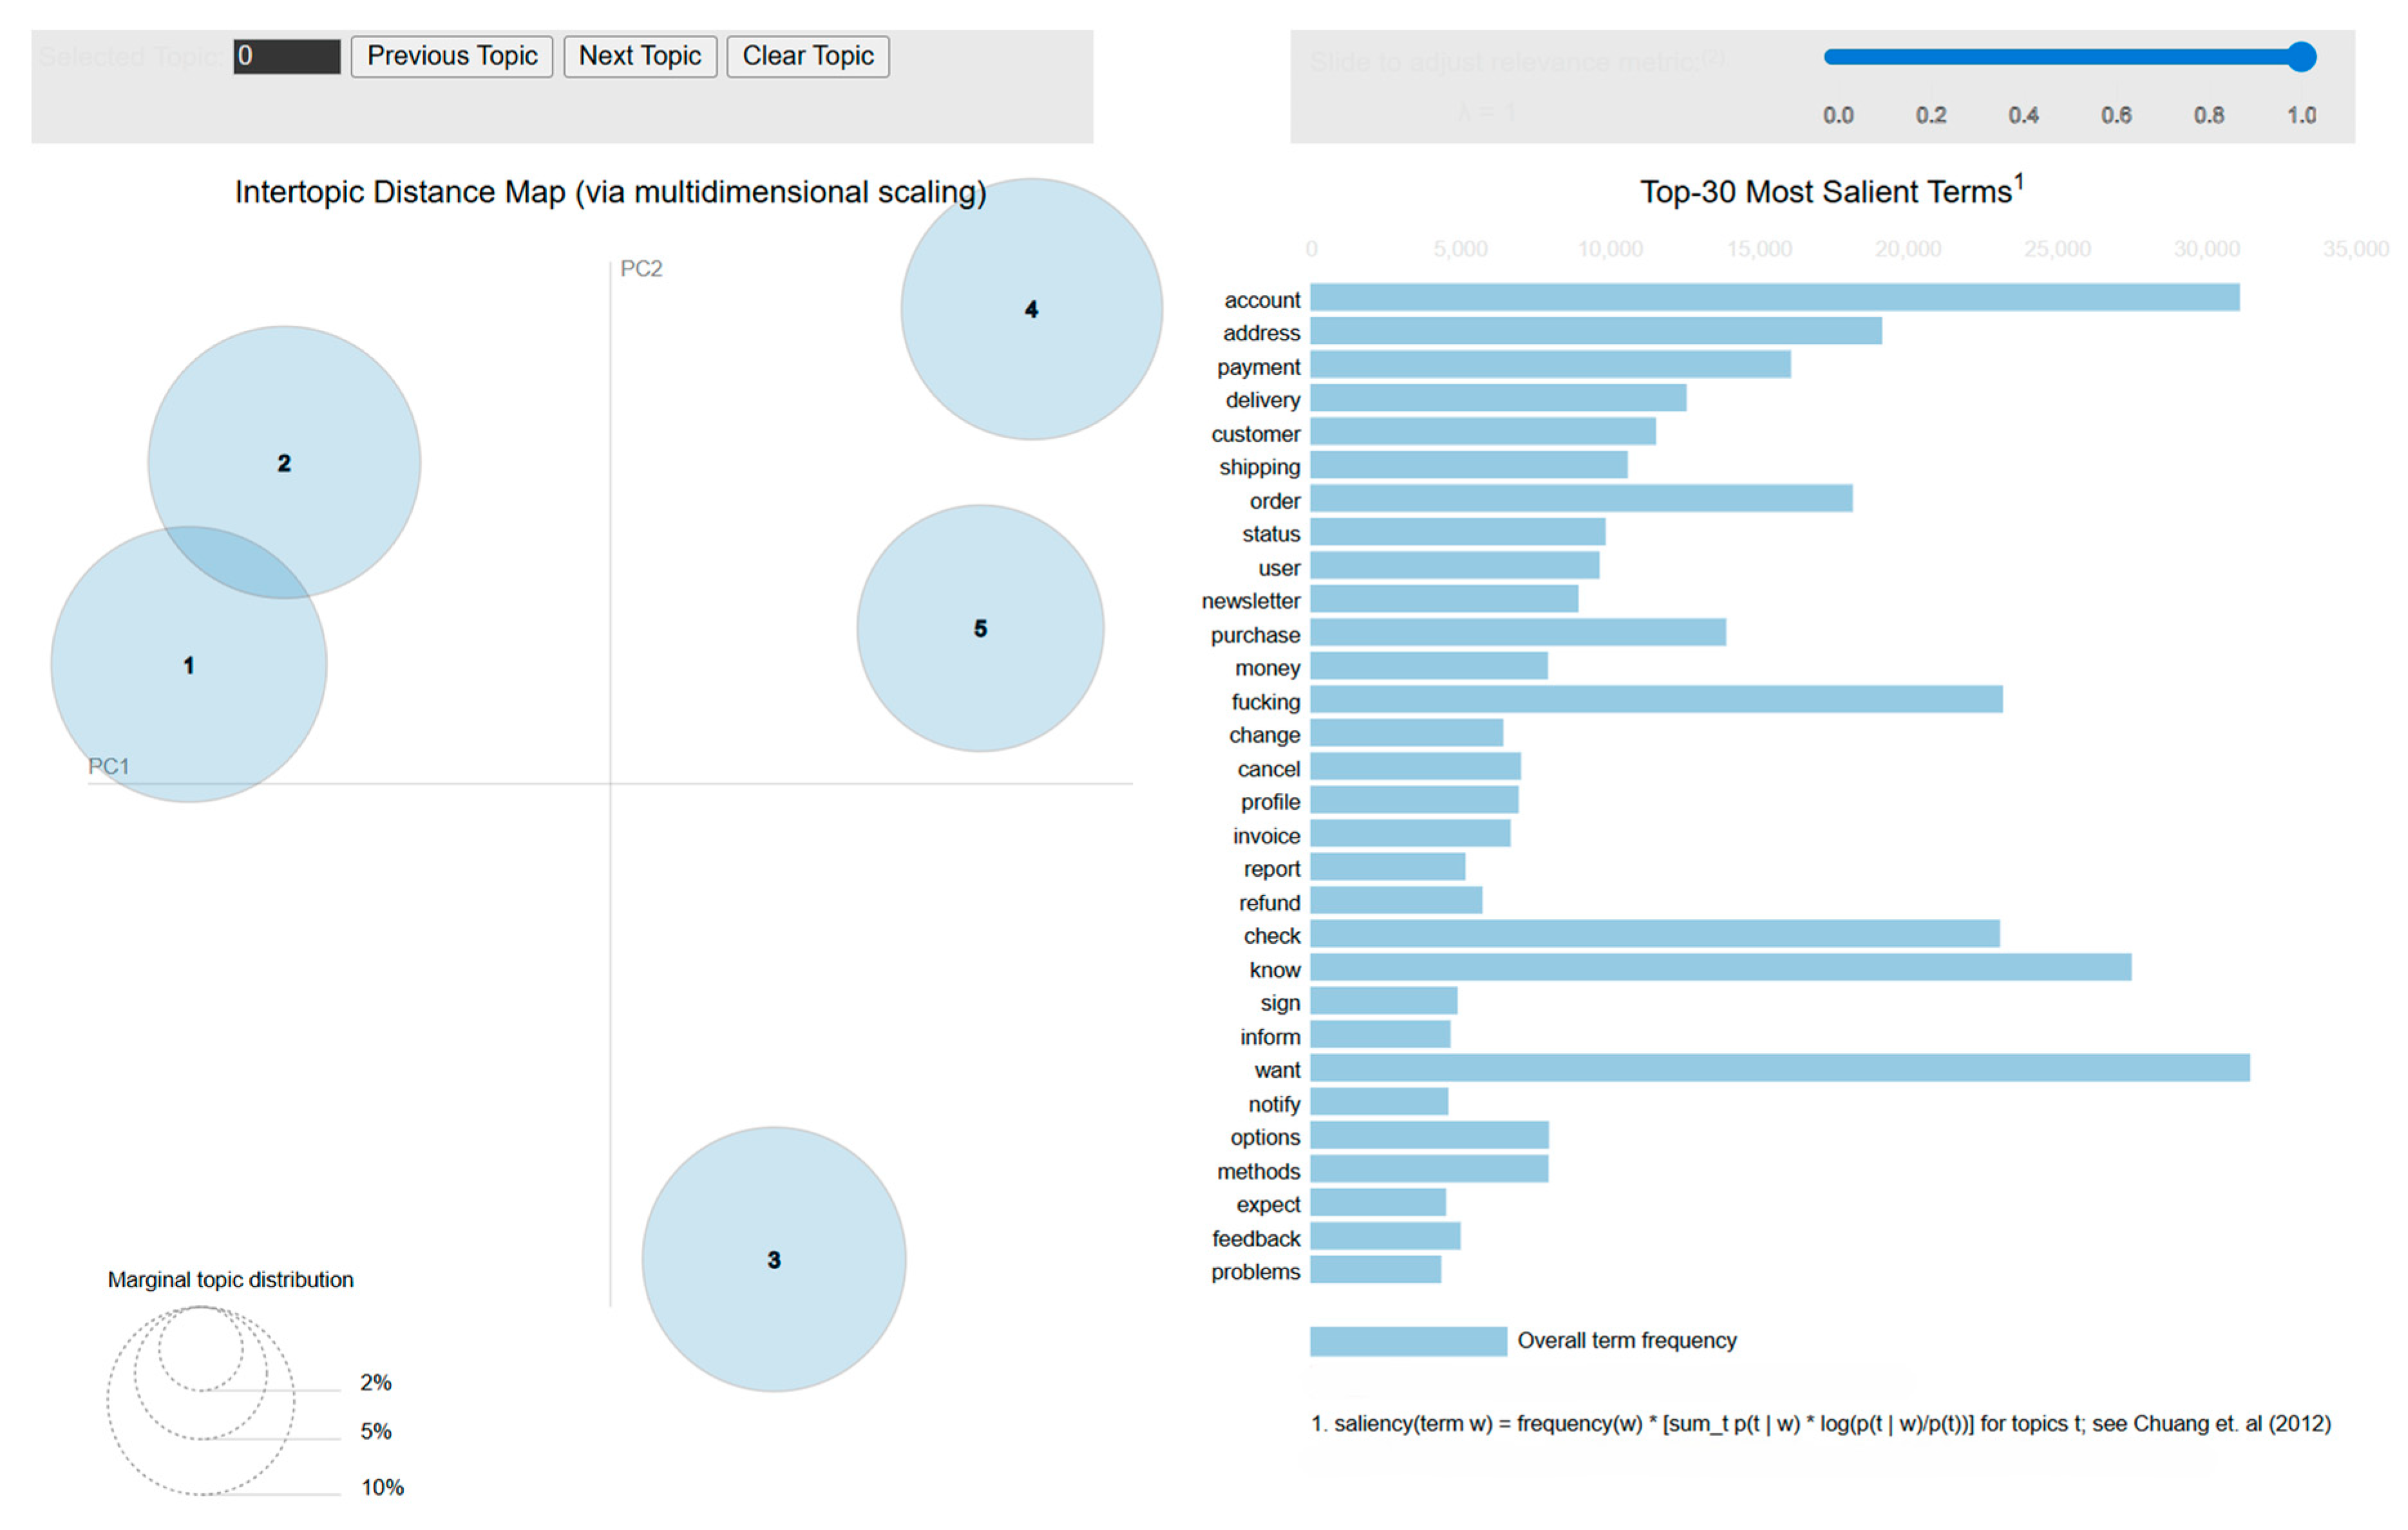Select topic circle 1 on the map

click(x=189, y=665)
